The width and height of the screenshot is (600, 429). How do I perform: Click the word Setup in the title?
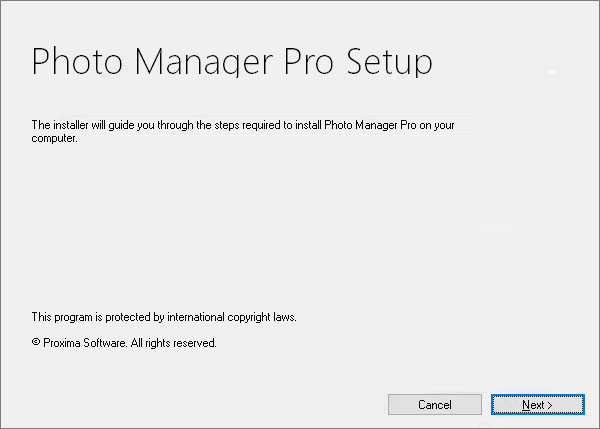coord(389,62)
